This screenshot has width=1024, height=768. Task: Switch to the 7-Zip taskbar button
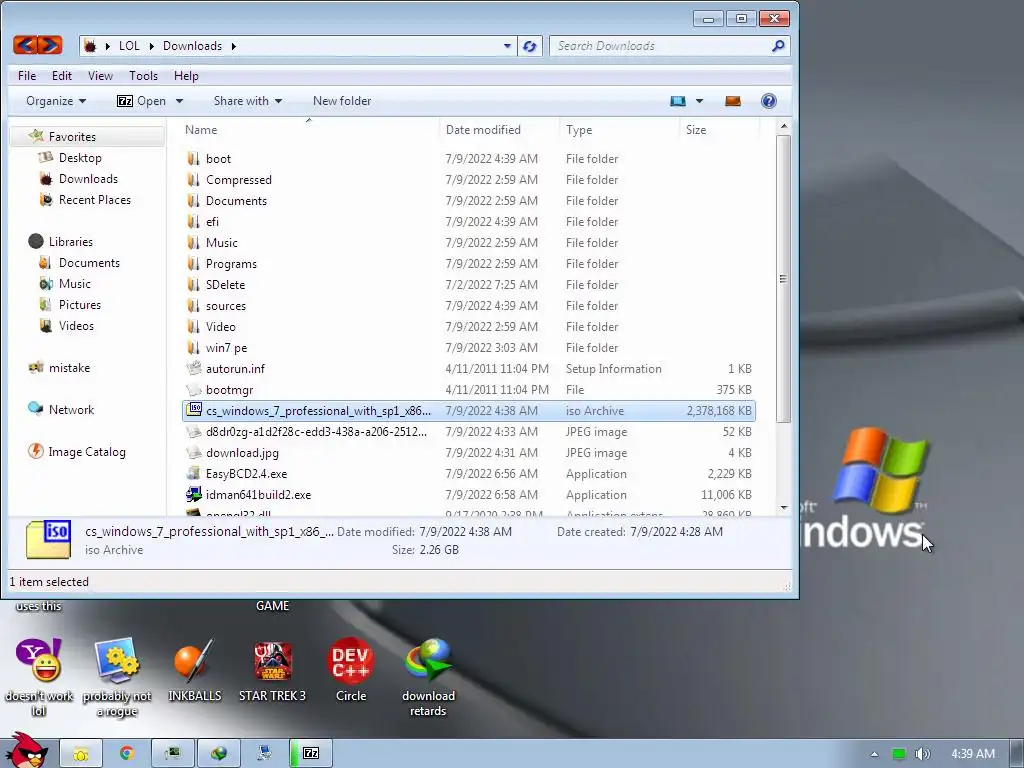click(x=311, y=754)
